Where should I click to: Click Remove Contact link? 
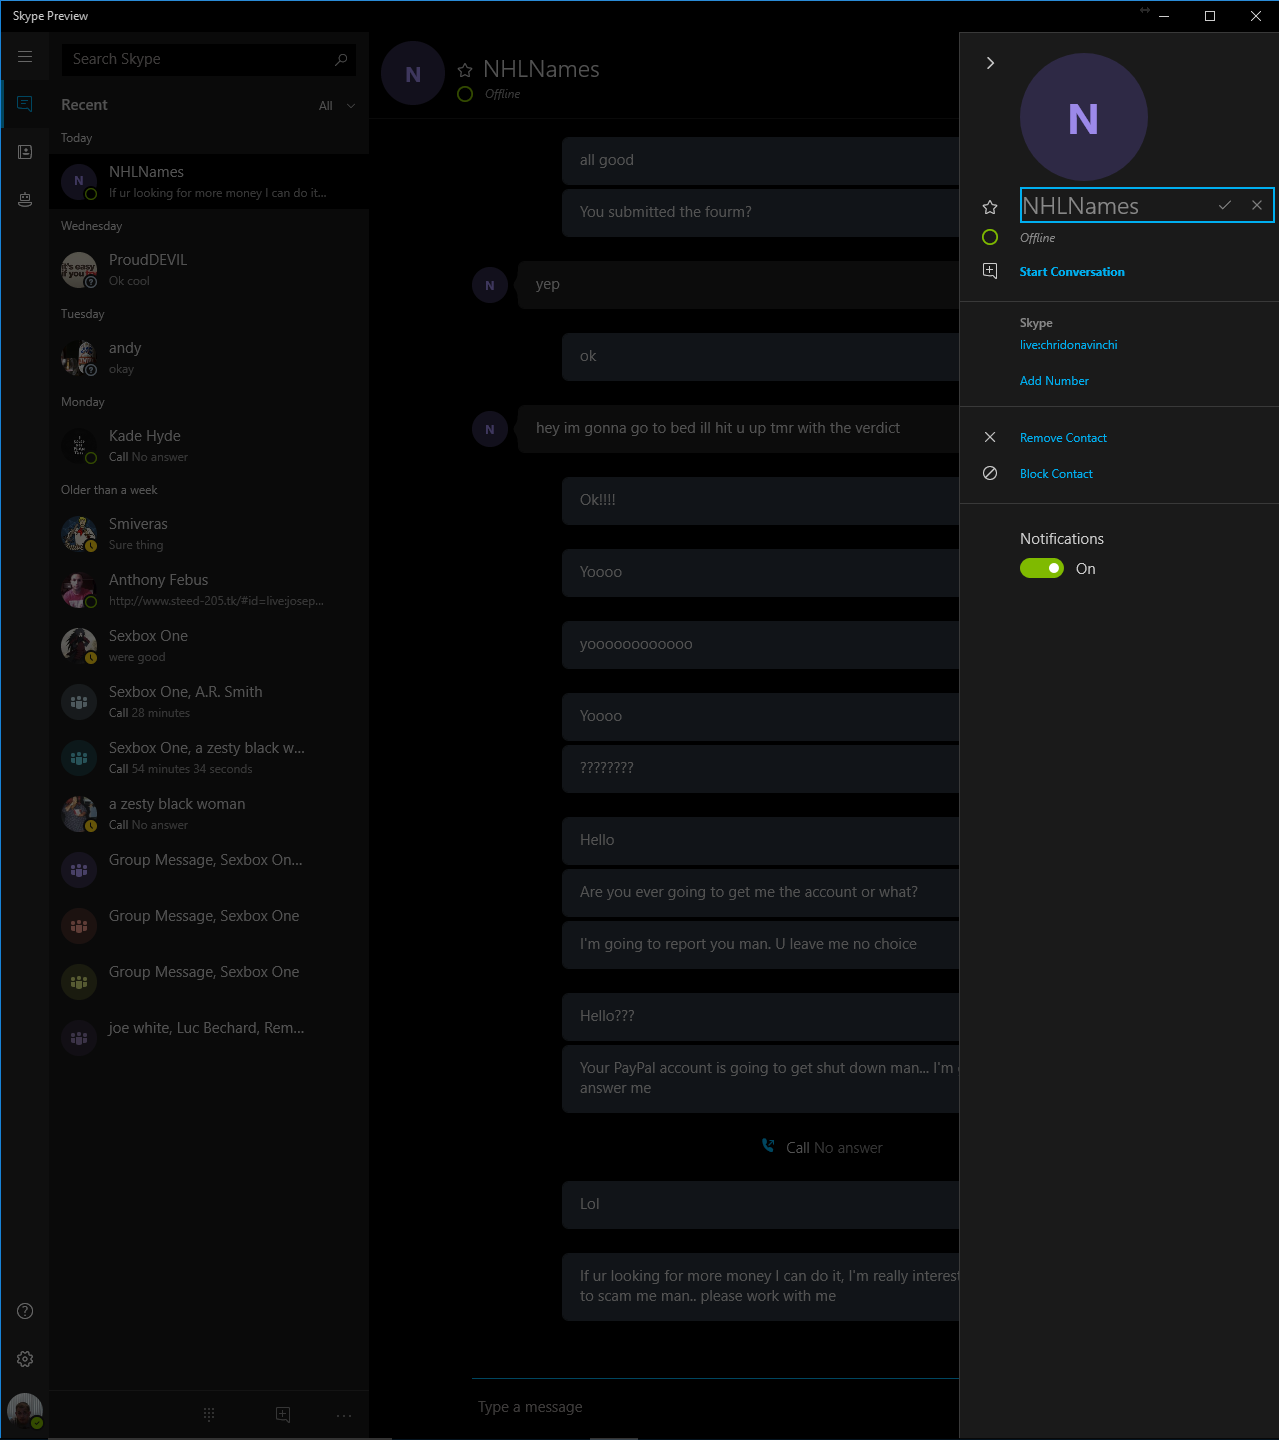pyautogui.click(x=1063, y=438)
